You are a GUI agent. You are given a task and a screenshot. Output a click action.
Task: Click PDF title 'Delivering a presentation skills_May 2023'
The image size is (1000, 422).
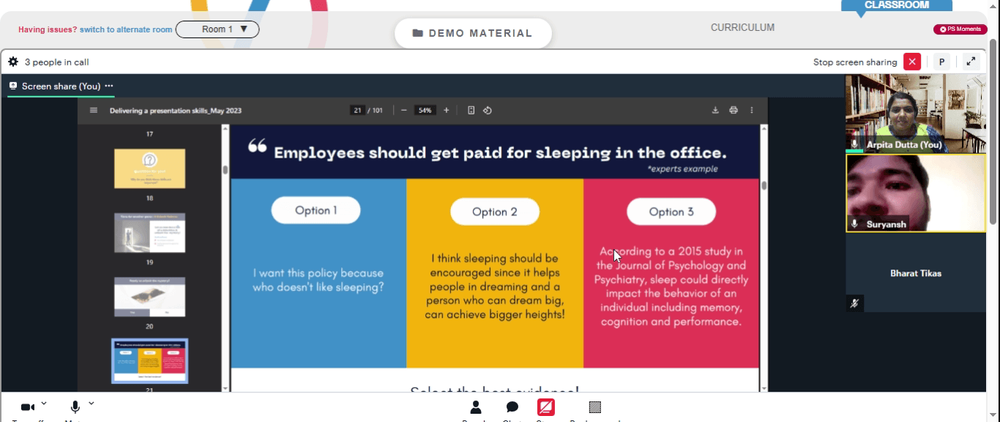(175, 110)
